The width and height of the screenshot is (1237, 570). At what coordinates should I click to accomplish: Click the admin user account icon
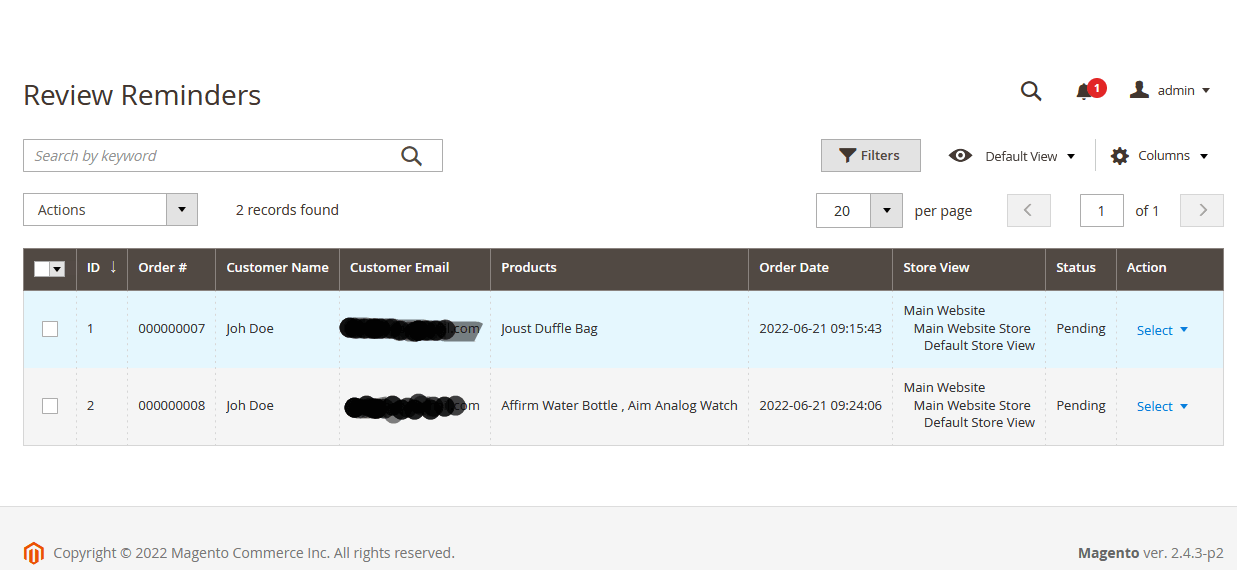1139,90
